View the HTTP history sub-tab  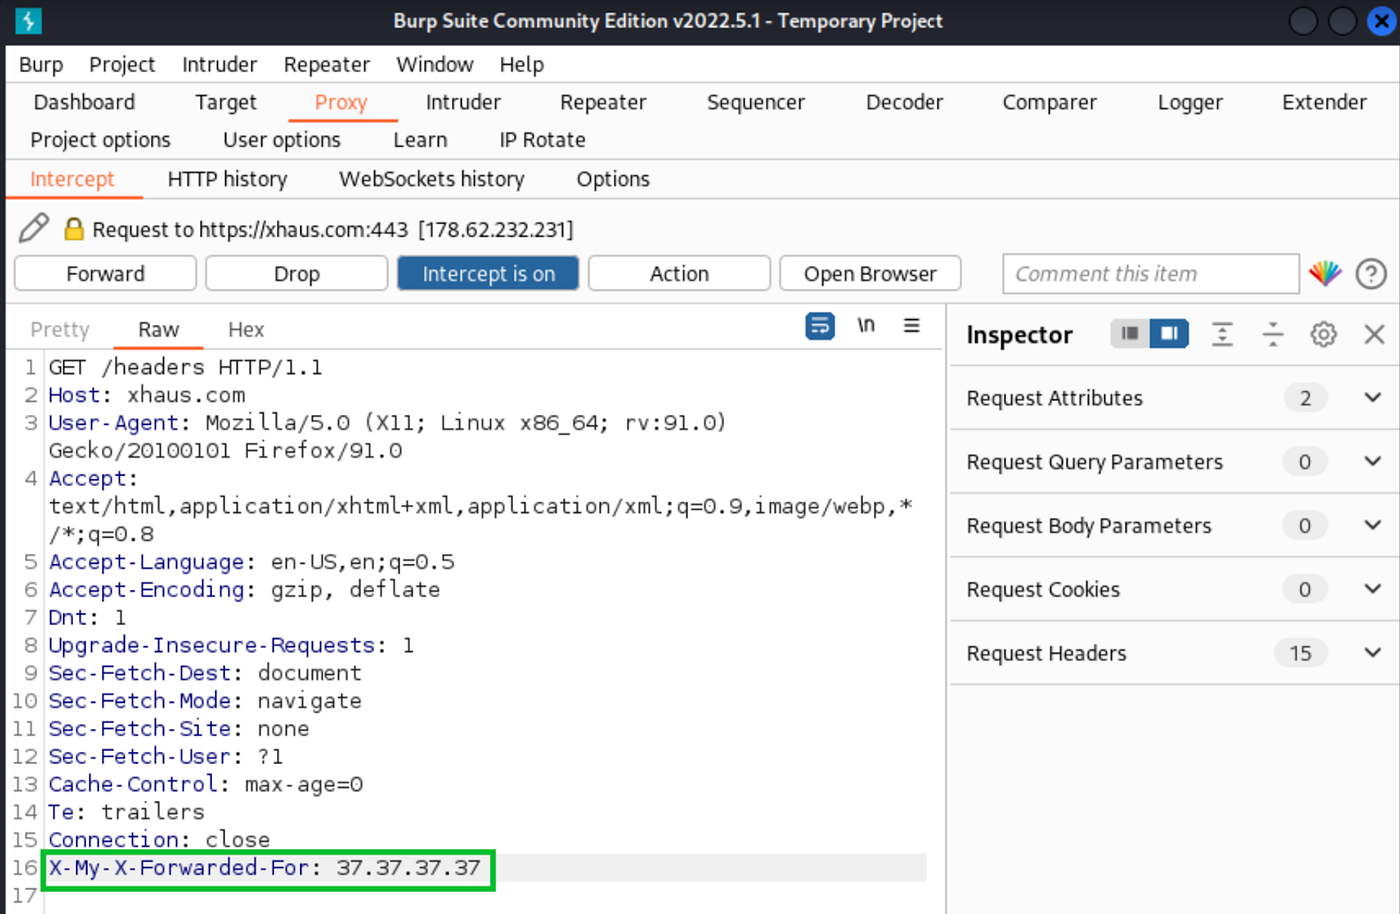[x=227, y=179]
